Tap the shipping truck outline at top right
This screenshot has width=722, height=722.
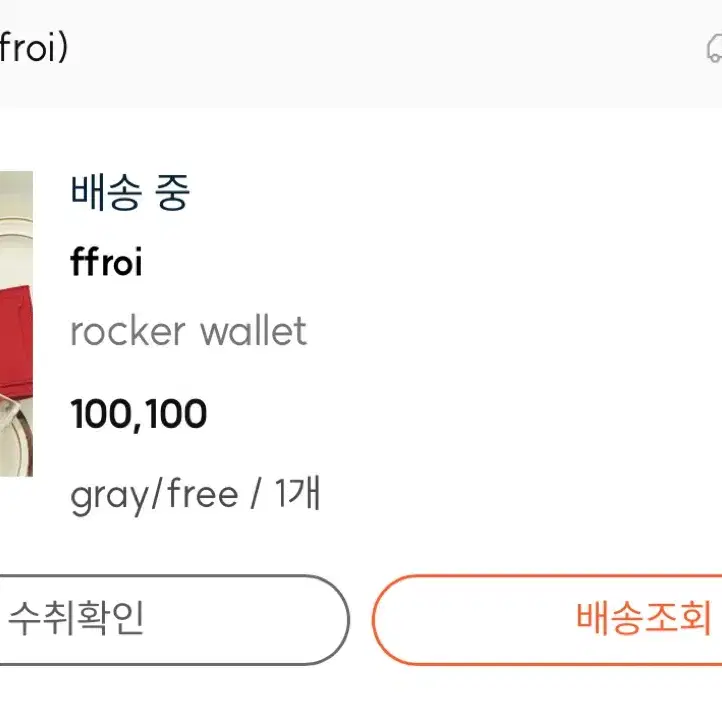coord(714,48)
